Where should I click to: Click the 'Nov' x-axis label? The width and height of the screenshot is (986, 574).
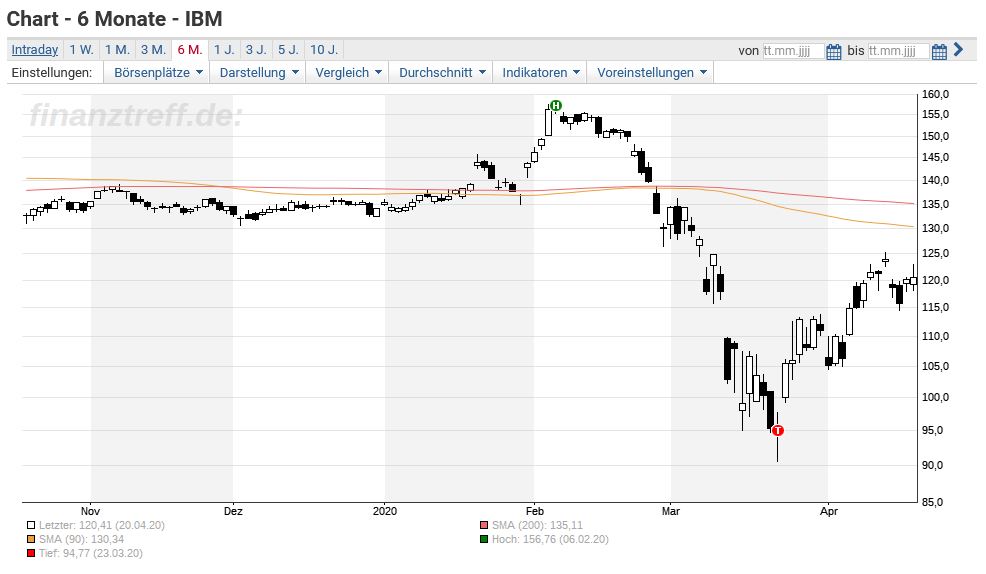point(90,511)
